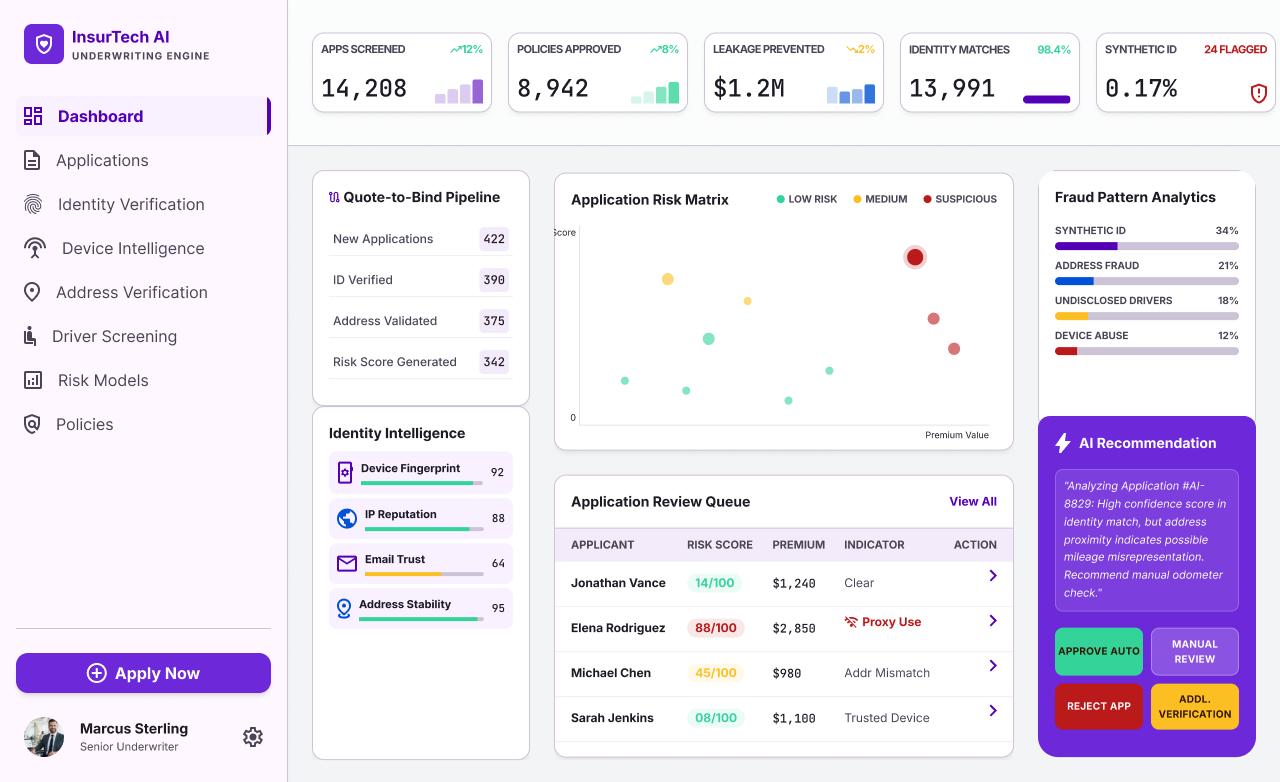Click the Synthetic ID 34% progress bar
The image size is (1280, 782).
[1147, 246]
